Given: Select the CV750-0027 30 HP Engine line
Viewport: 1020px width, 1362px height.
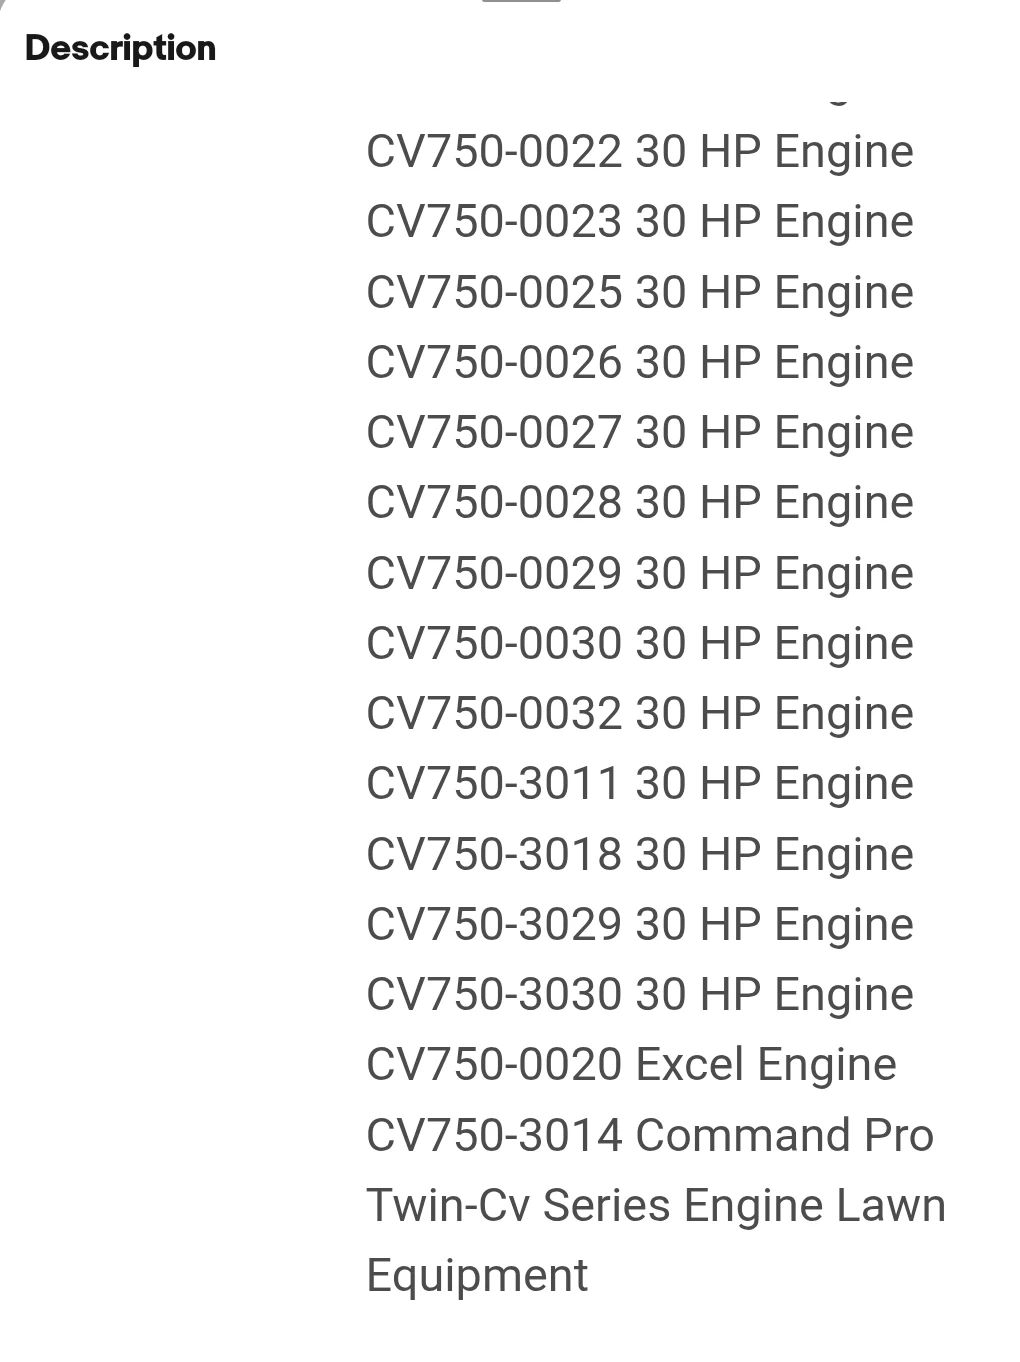Looking at the screenshot, I should (640, 433).
